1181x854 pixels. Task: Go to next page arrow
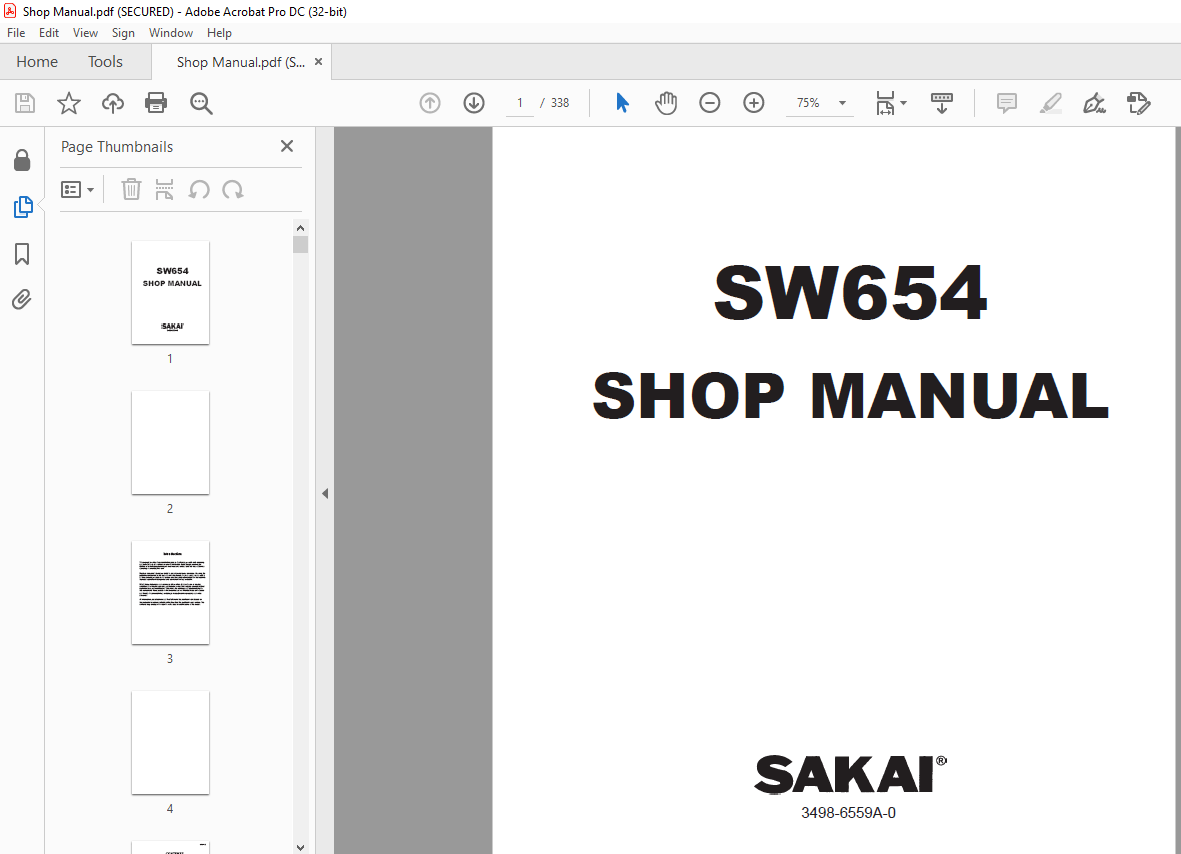[474, 103]
